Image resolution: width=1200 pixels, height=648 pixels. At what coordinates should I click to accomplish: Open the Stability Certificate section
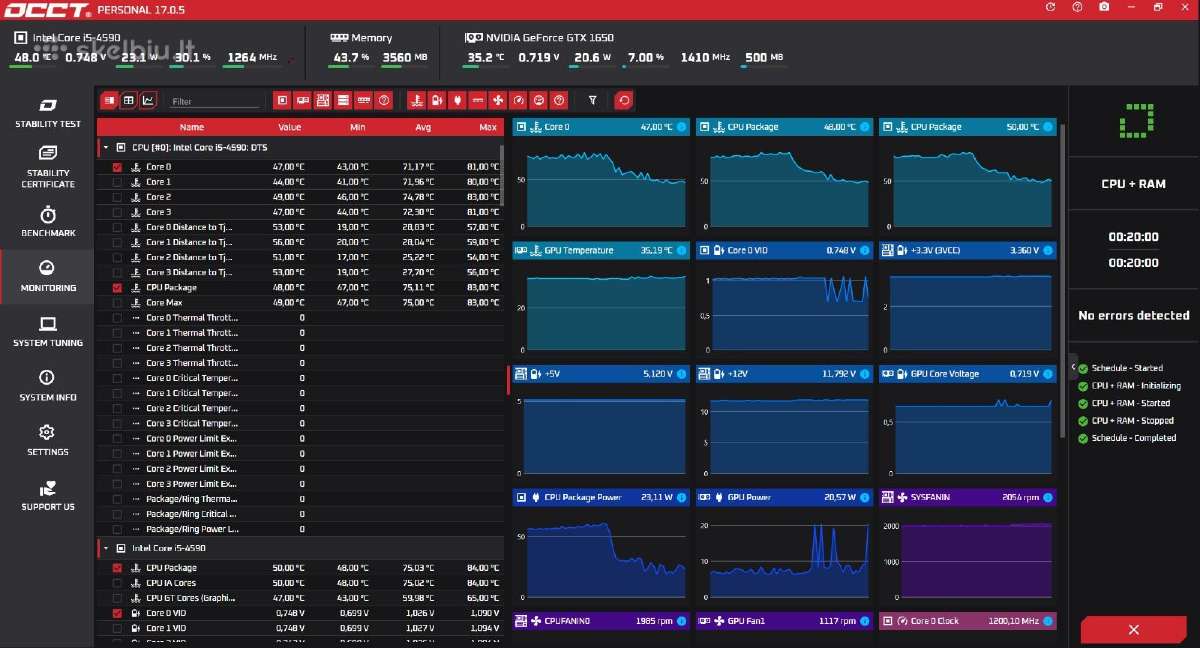pyautogui.click(x=48, y=167)
